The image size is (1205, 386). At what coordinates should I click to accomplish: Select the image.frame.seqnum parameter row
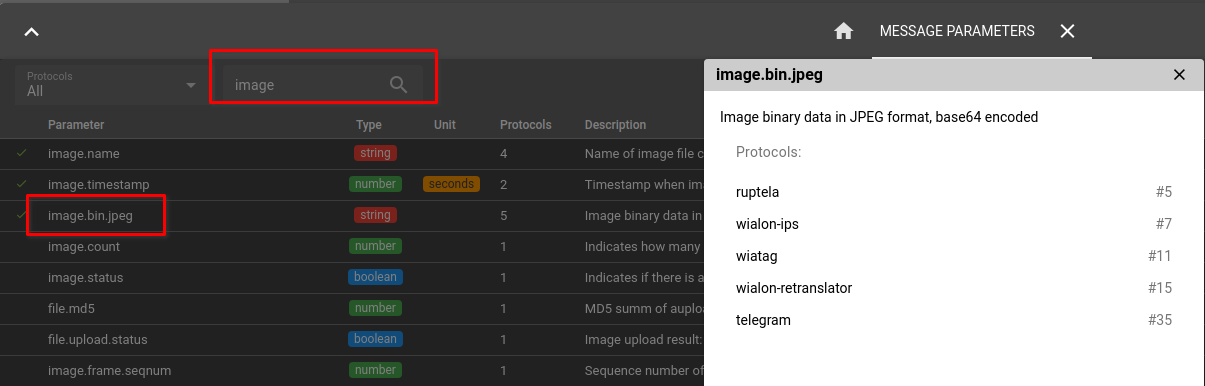[352, 370]
